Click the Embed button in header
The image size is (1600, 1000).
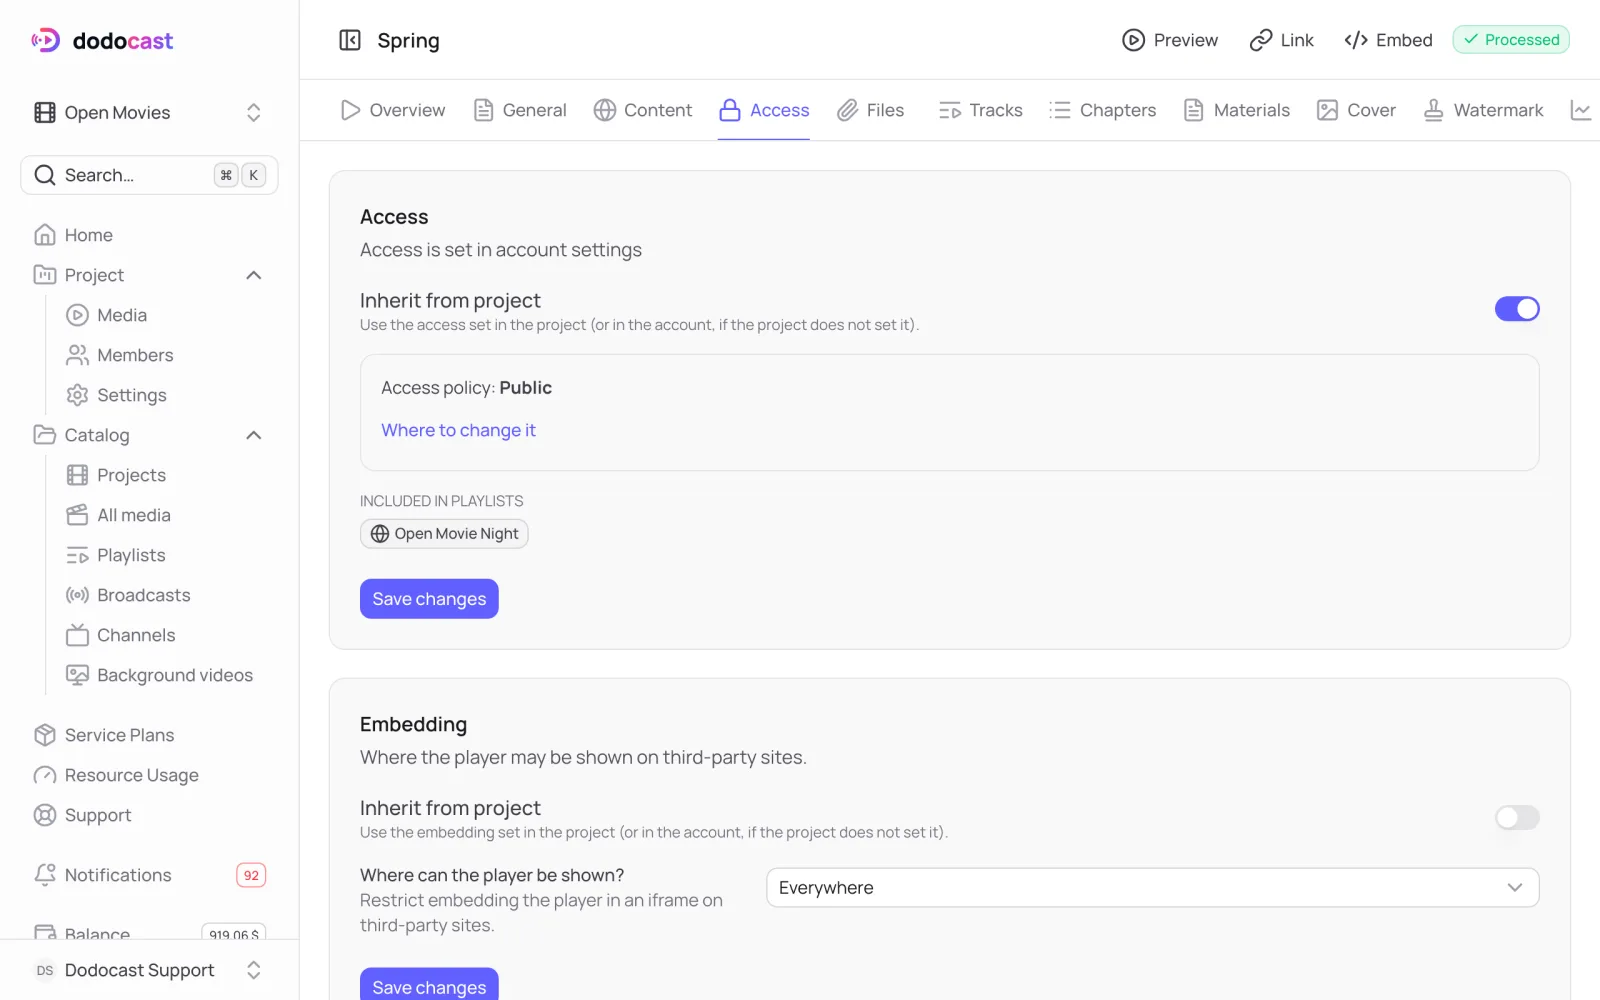pyautogui.click(x=1389, y=40)
